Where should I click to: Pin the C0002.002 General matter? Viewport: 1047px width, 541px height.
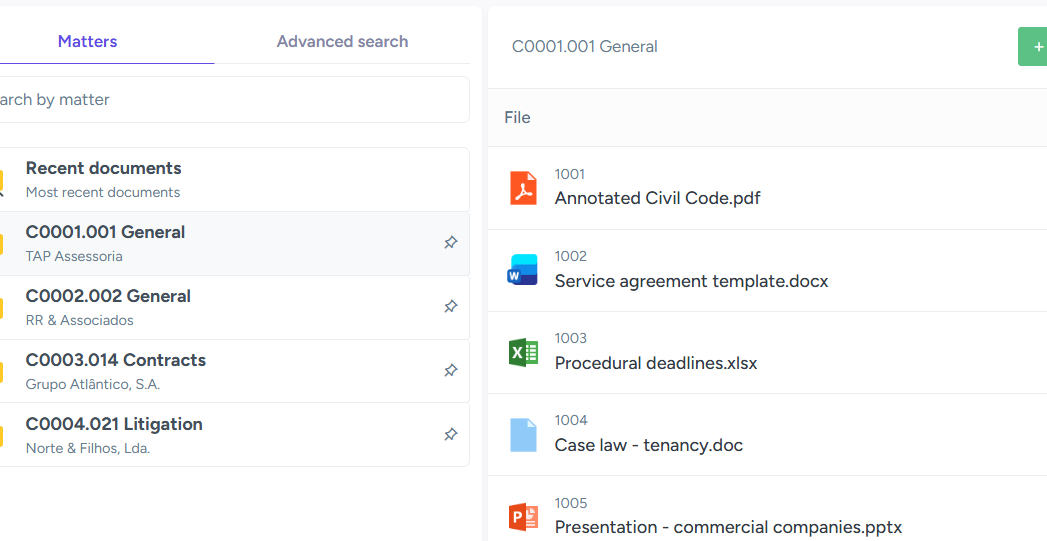click(x=451, y=307)
